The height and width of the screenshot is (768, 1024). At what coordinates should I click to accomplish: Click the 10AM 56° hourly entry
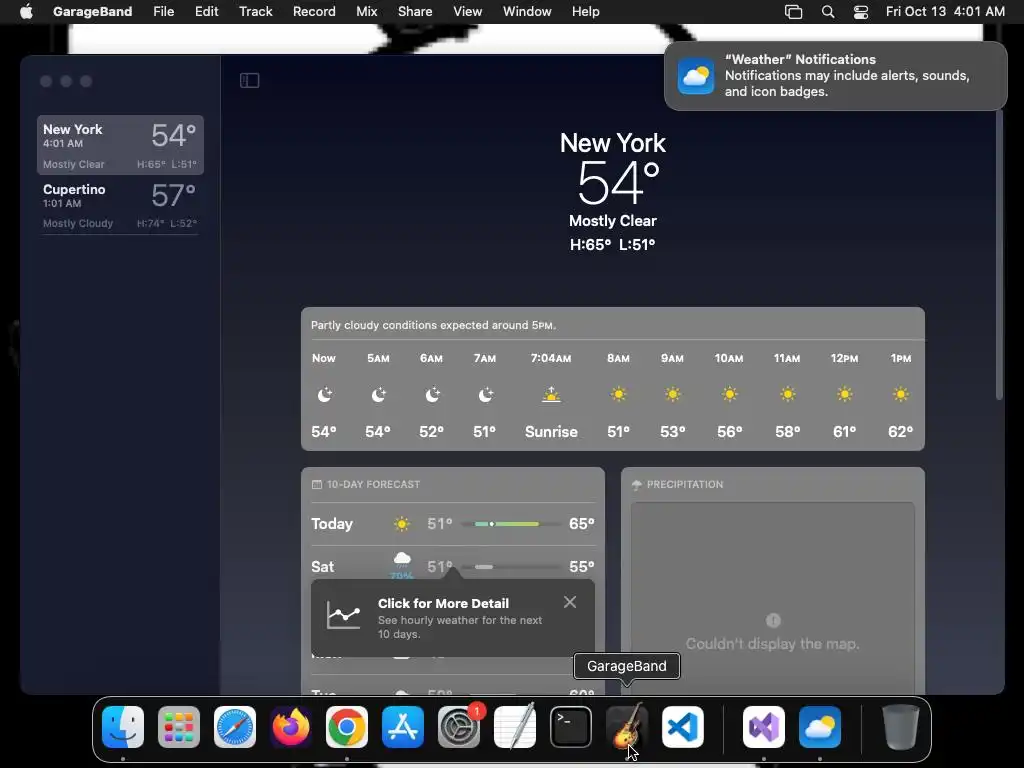[x=729, y=394]
